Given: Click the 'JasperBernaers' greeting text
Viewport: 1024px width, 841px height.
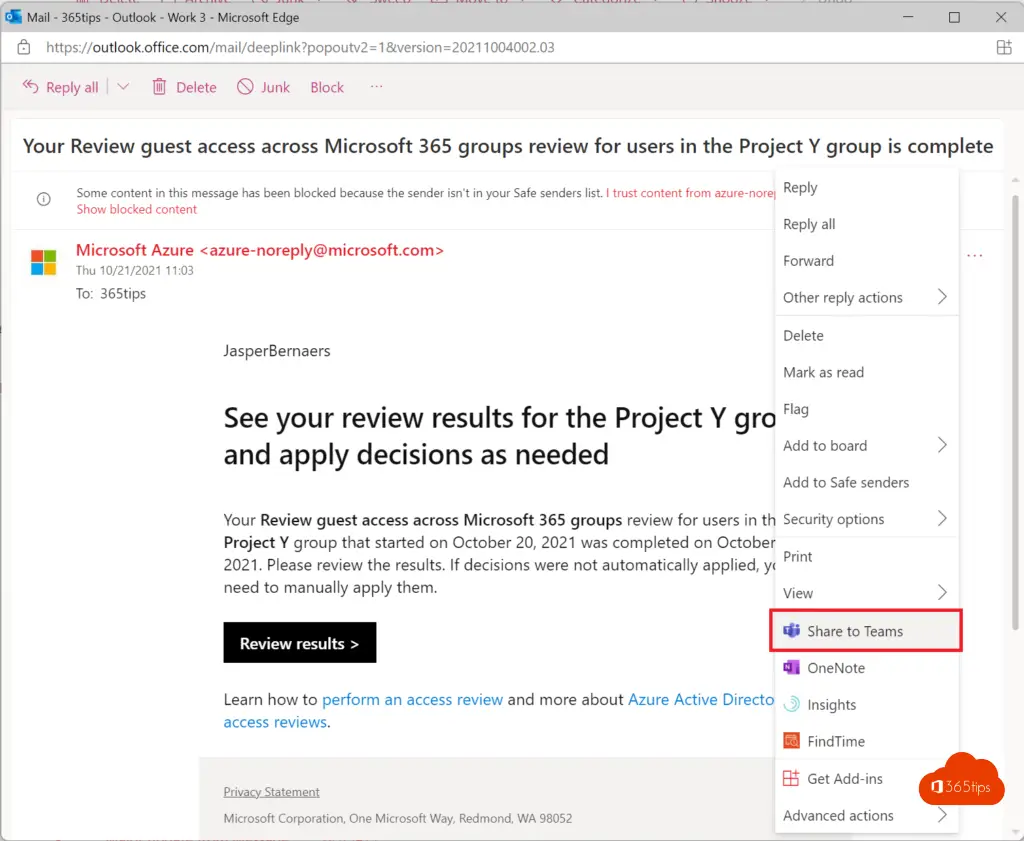Looking at the screenshot, I should (277, 351).
